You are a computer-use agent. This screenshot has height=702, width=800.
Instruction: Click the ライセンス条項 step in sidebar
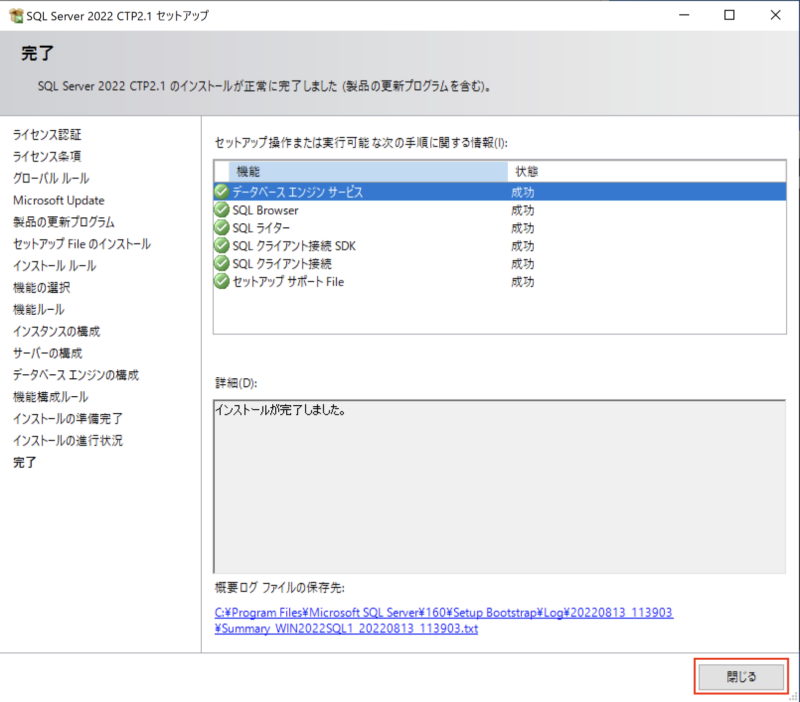(x=47, y=156)
